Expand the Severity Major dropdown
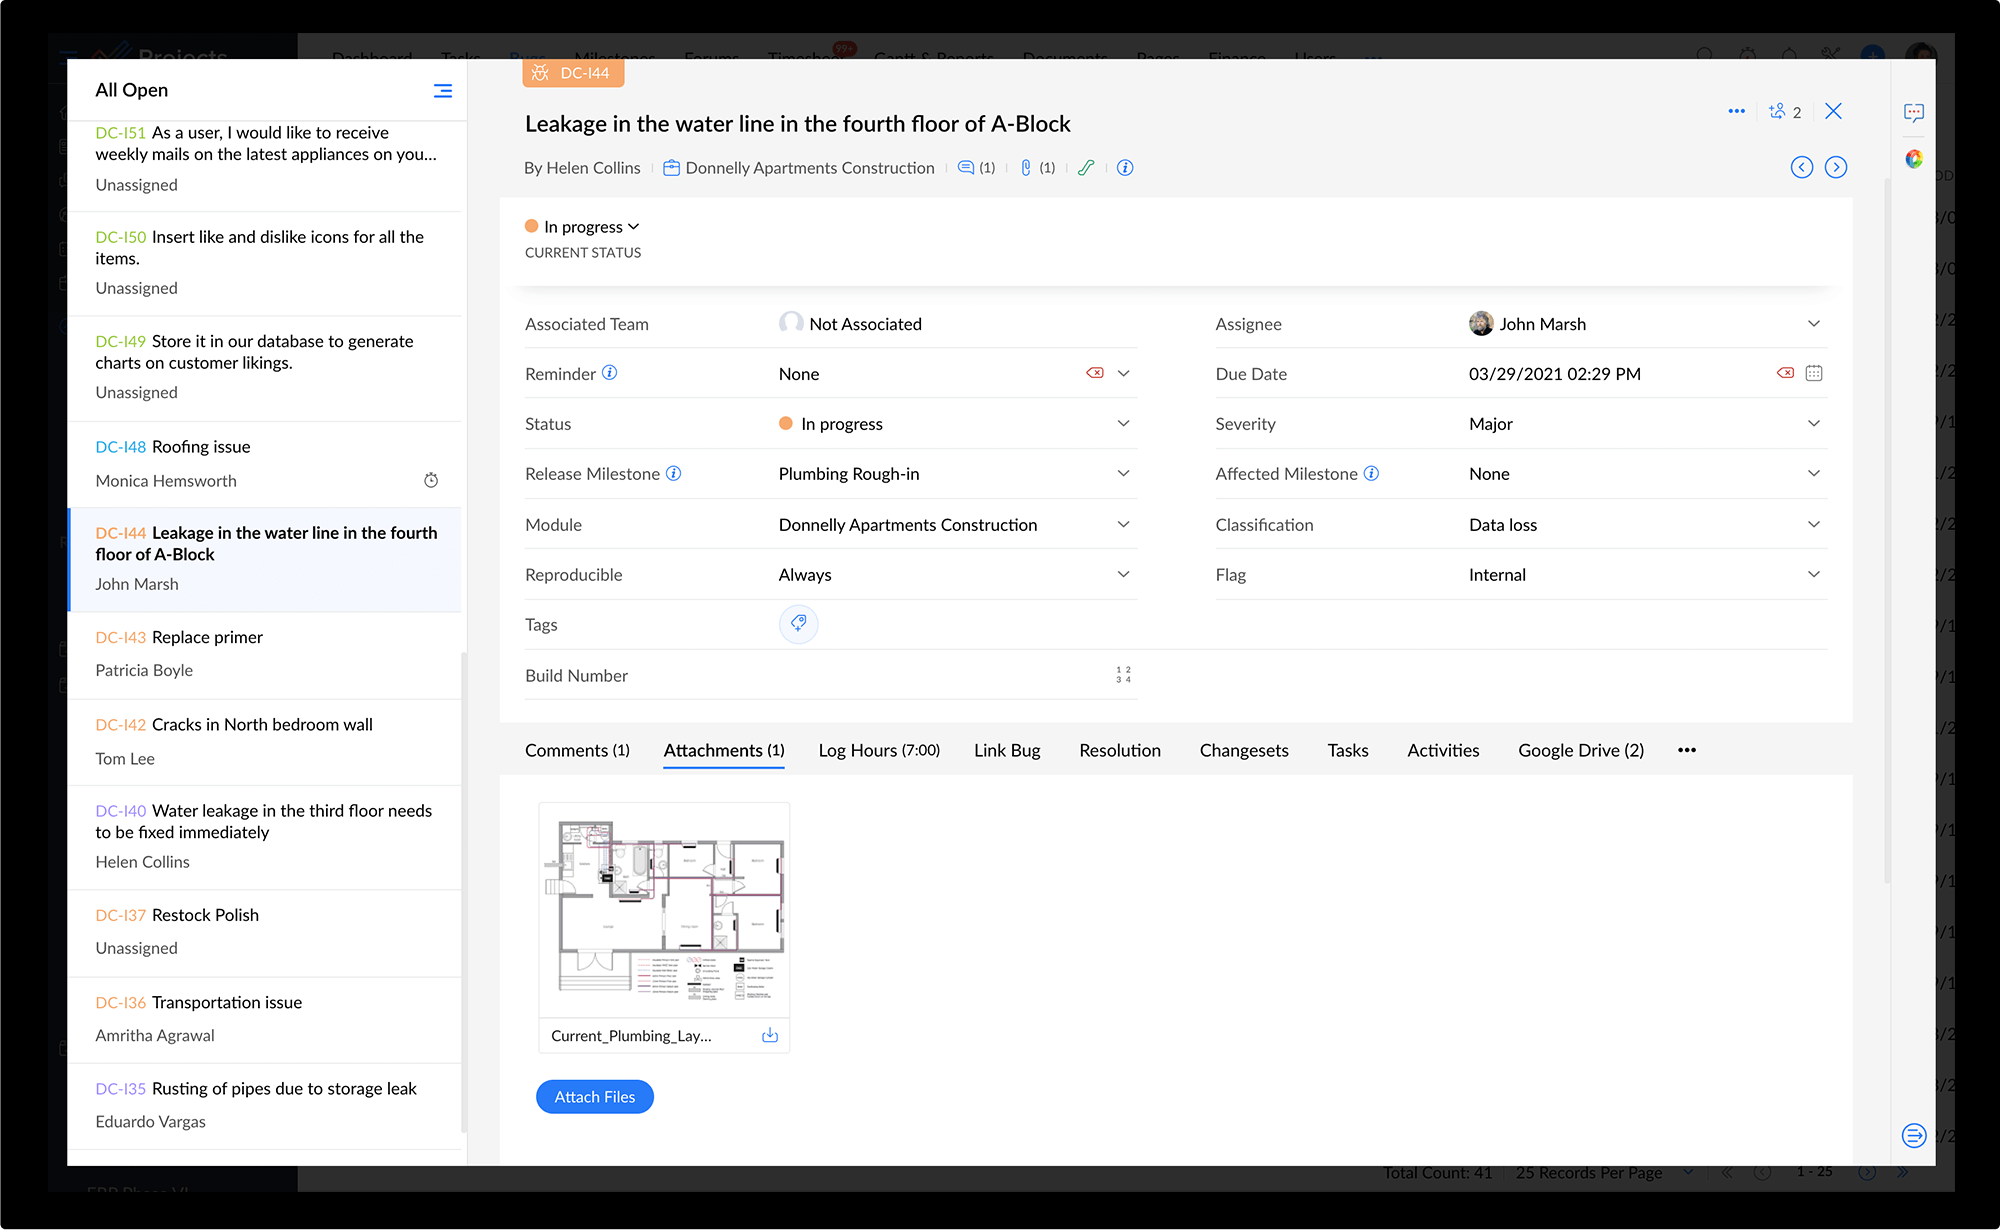Screen dimensions: 2000x1230 [1813, 424]
